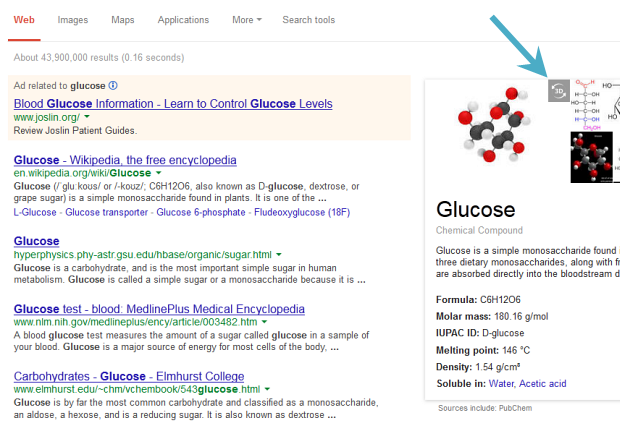Expand the arrow beside the hyperphysics URL
The height and width of the screenshot is (425, 620).
coord(279,254)
